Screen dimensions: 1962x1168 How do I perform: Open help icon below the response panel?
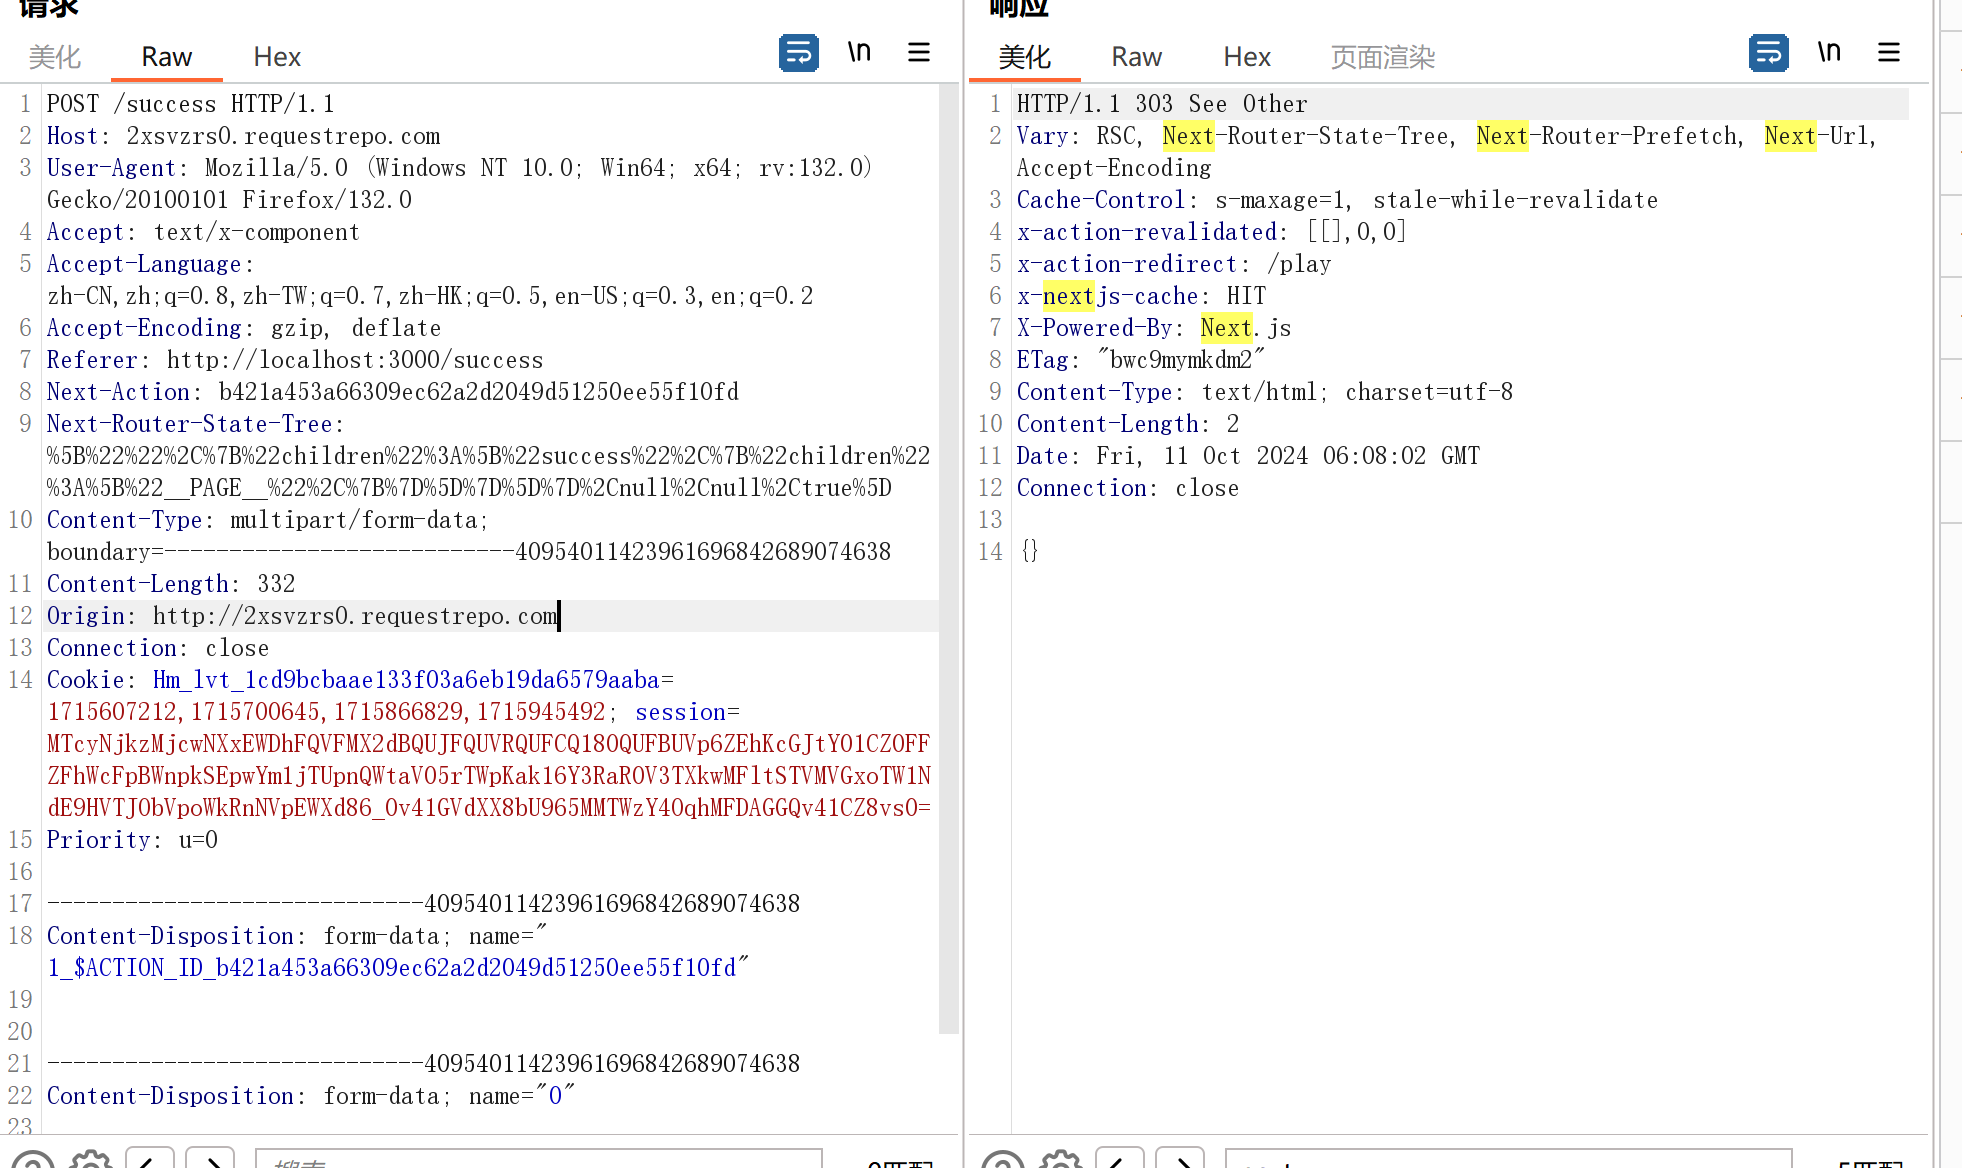(x=1003, y=1161)
